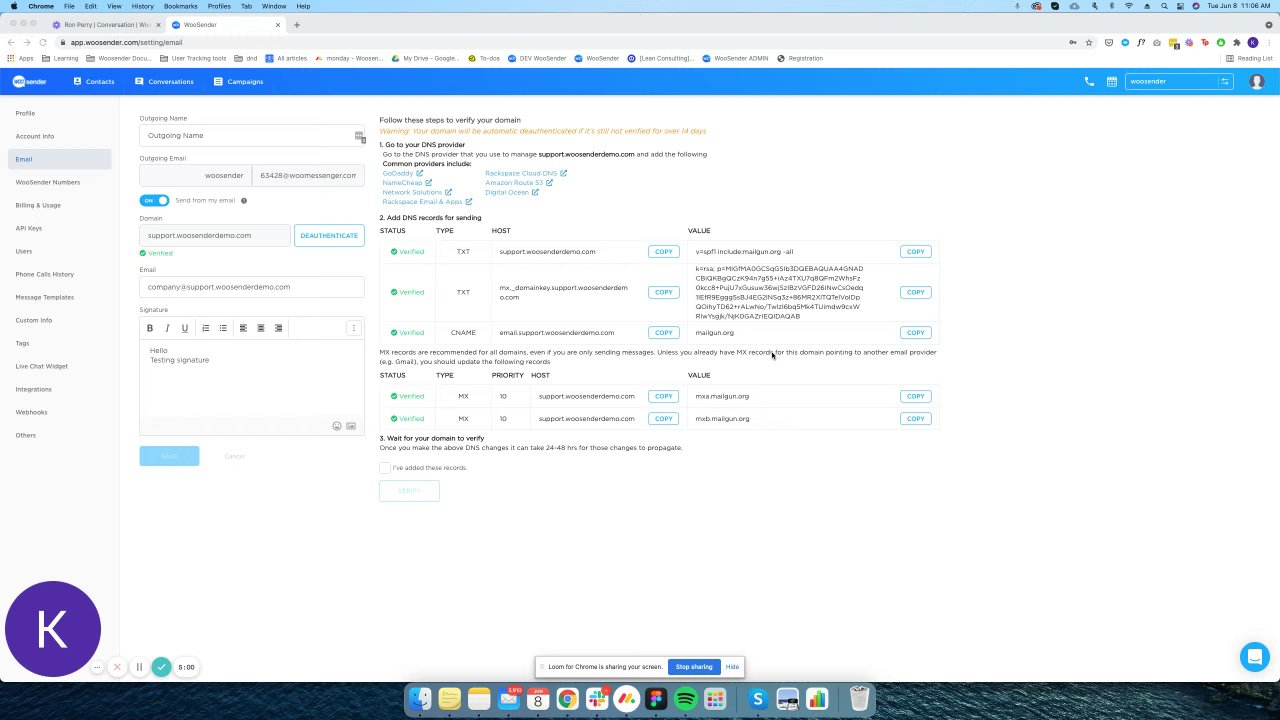
Task: Align signature text left
Action: pos(243,328)
